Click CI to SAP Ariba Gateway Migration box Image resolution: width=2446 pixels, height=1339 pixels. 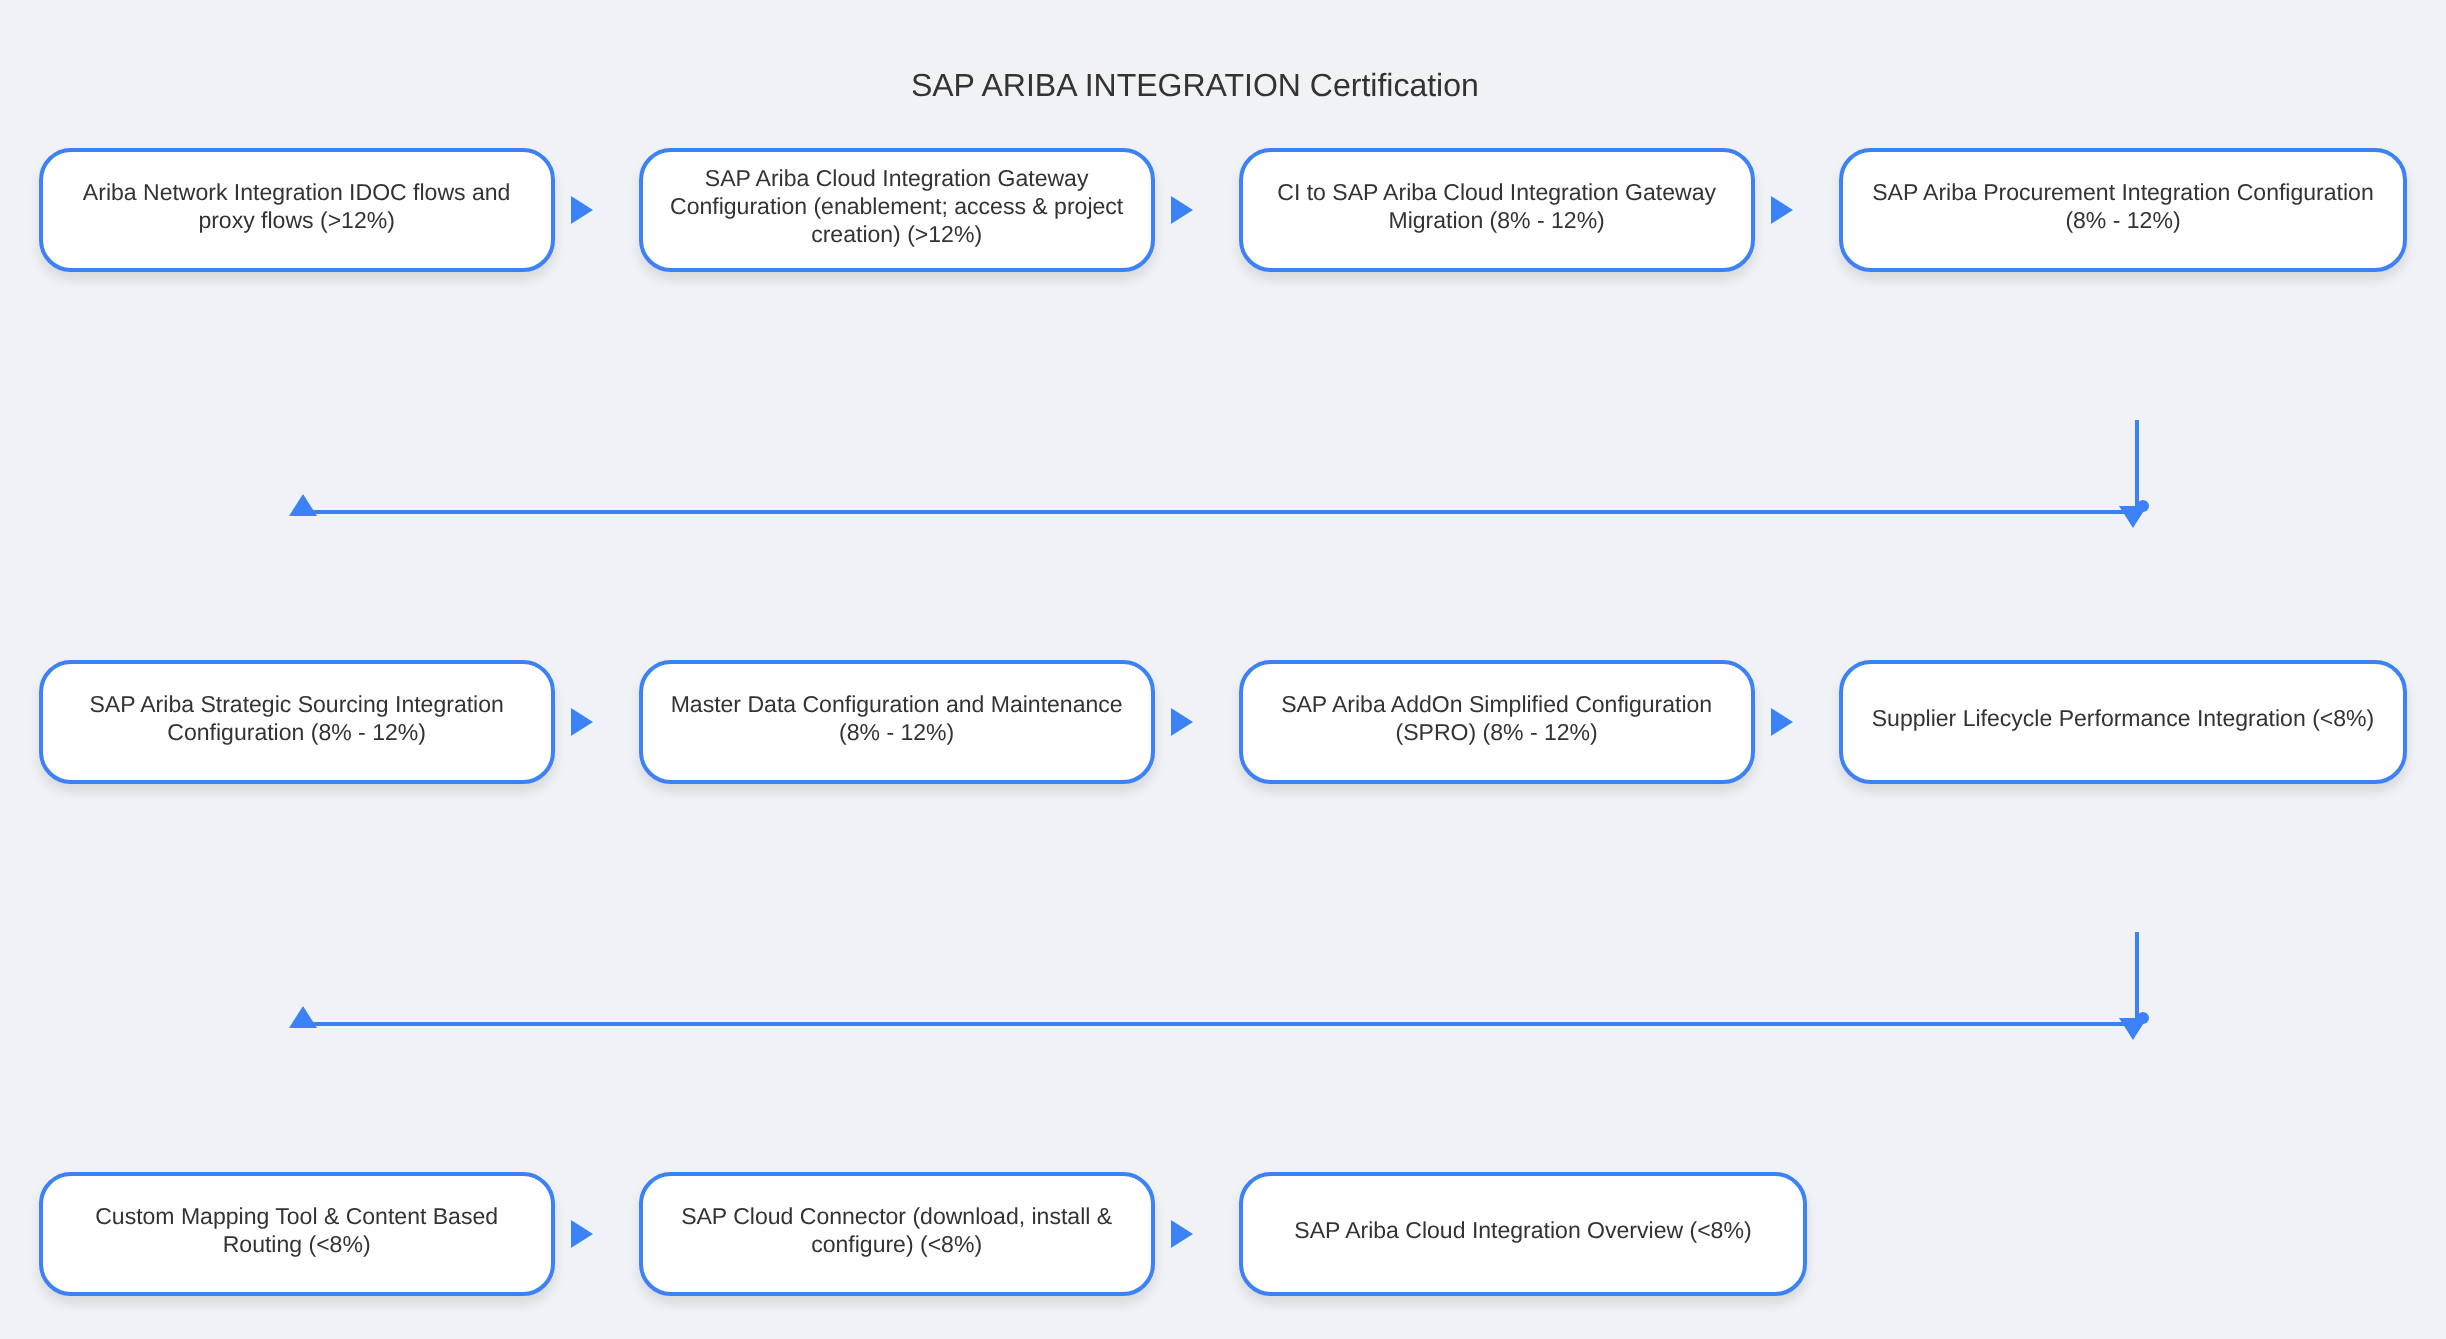pos(1496,210)
